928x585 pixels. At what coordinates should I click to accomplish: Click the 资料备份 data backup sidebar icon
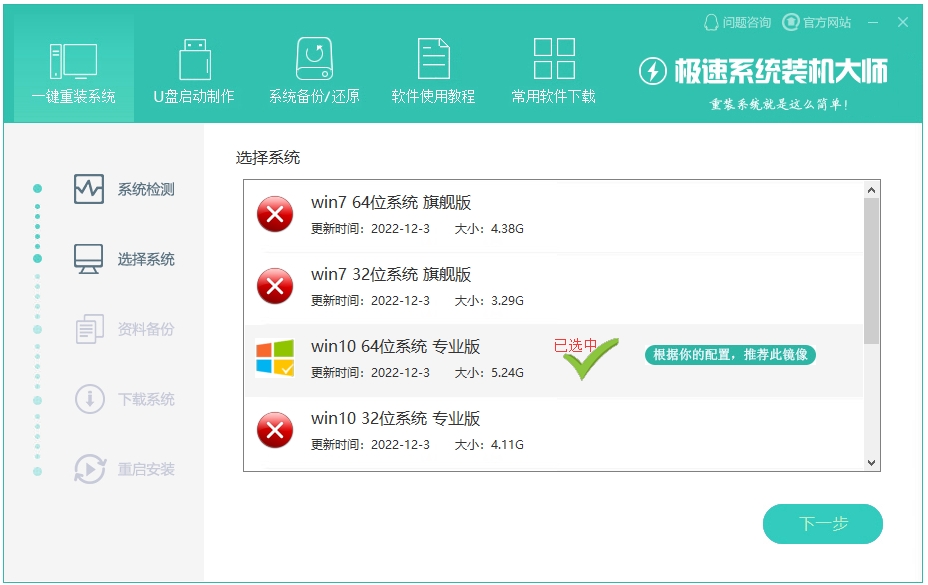click(x=88, y=329)
